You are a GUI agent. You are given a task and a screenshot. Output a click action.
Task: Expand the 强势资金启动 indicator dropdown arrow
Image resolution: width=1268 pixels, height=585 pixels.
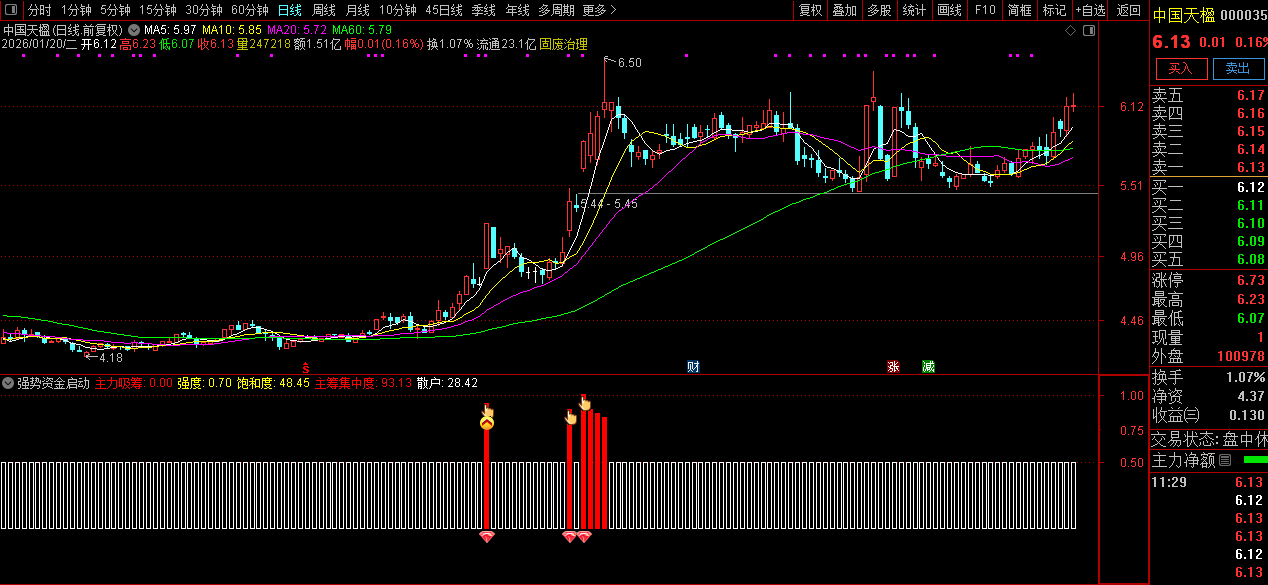point(8,383)
